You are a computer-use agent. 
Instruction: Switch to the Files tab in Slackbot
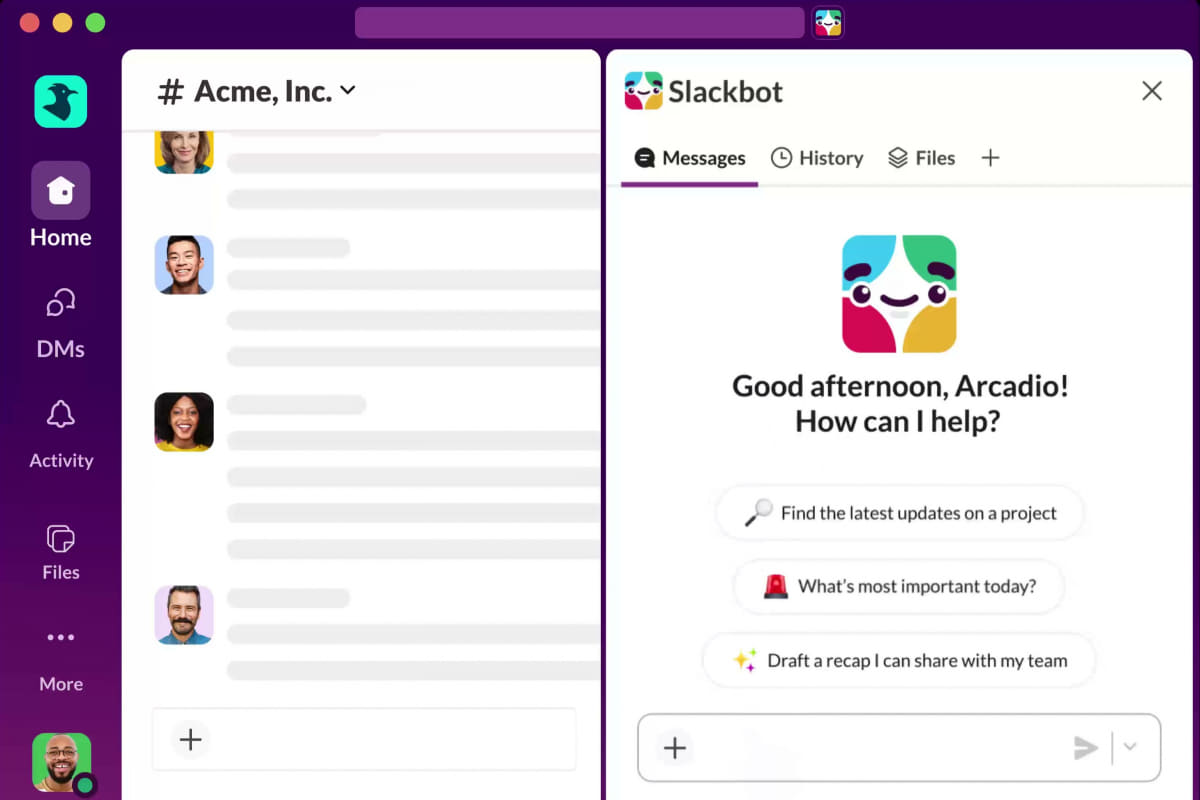coord(921,158)
